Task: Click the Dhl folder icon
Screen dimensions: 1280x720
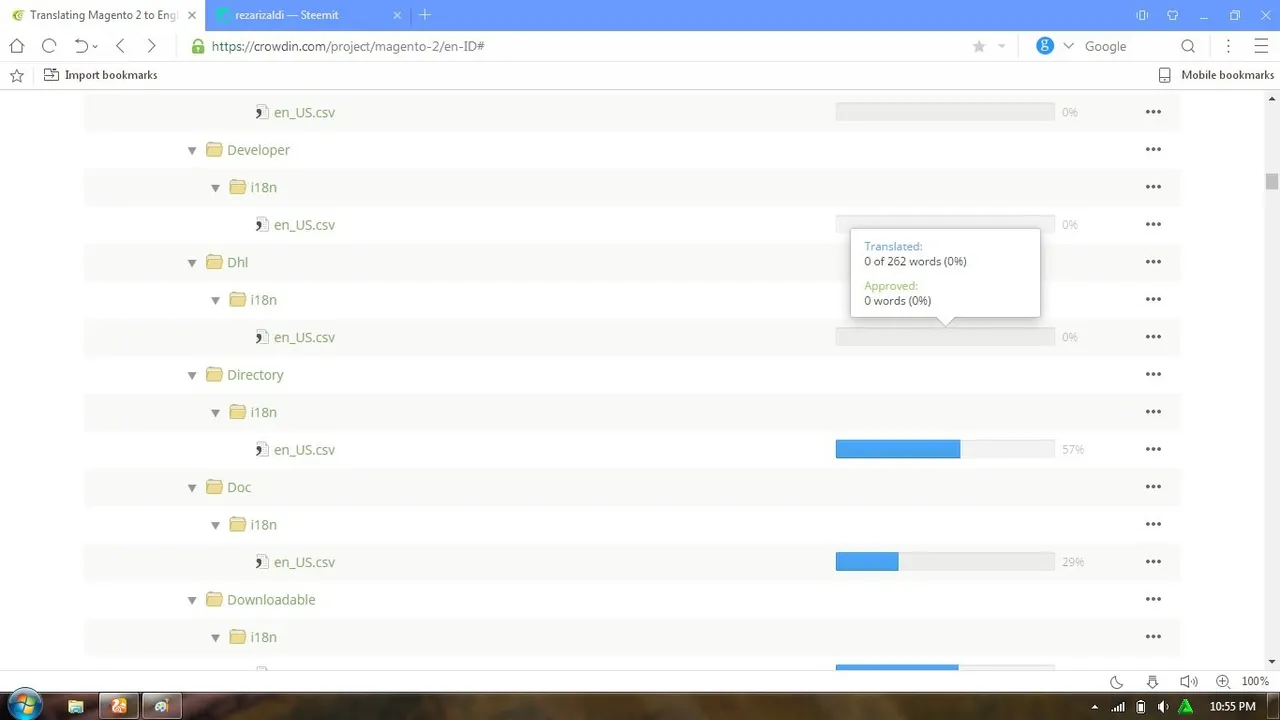Action: pyautogui.click(x=214, y=262)
